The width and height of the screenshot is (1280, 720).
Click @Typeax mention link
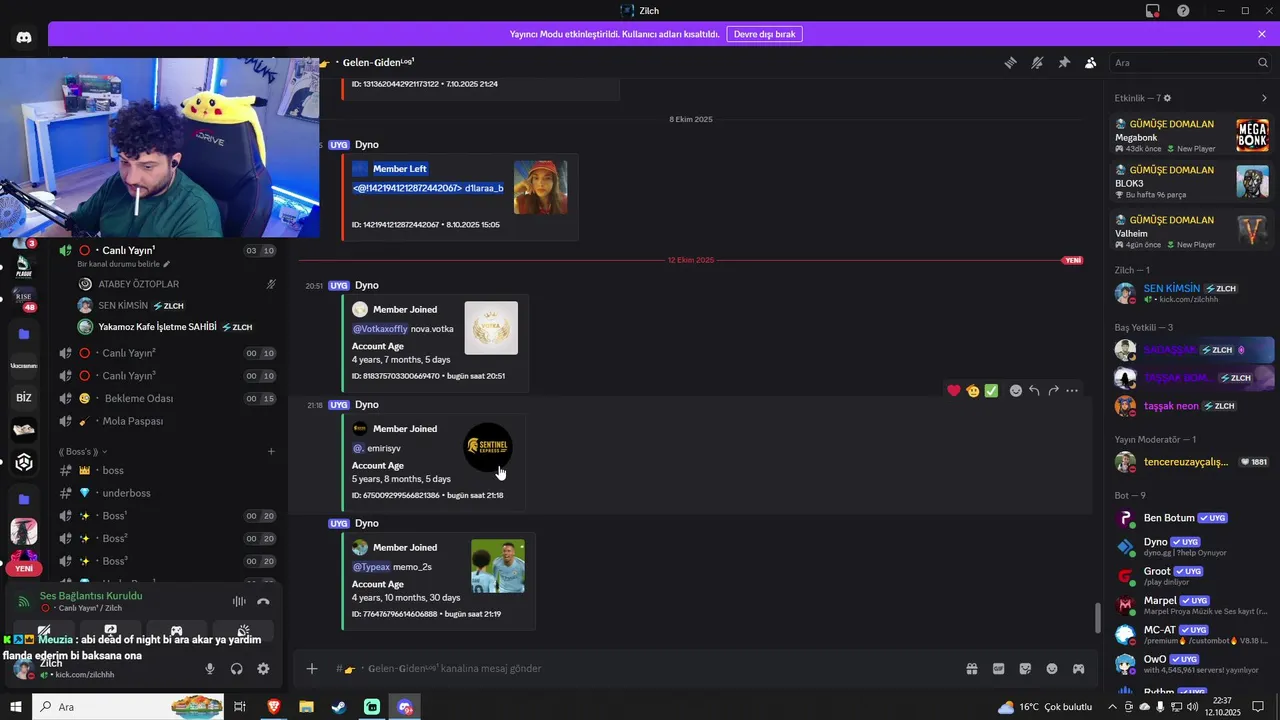(371, 567)
